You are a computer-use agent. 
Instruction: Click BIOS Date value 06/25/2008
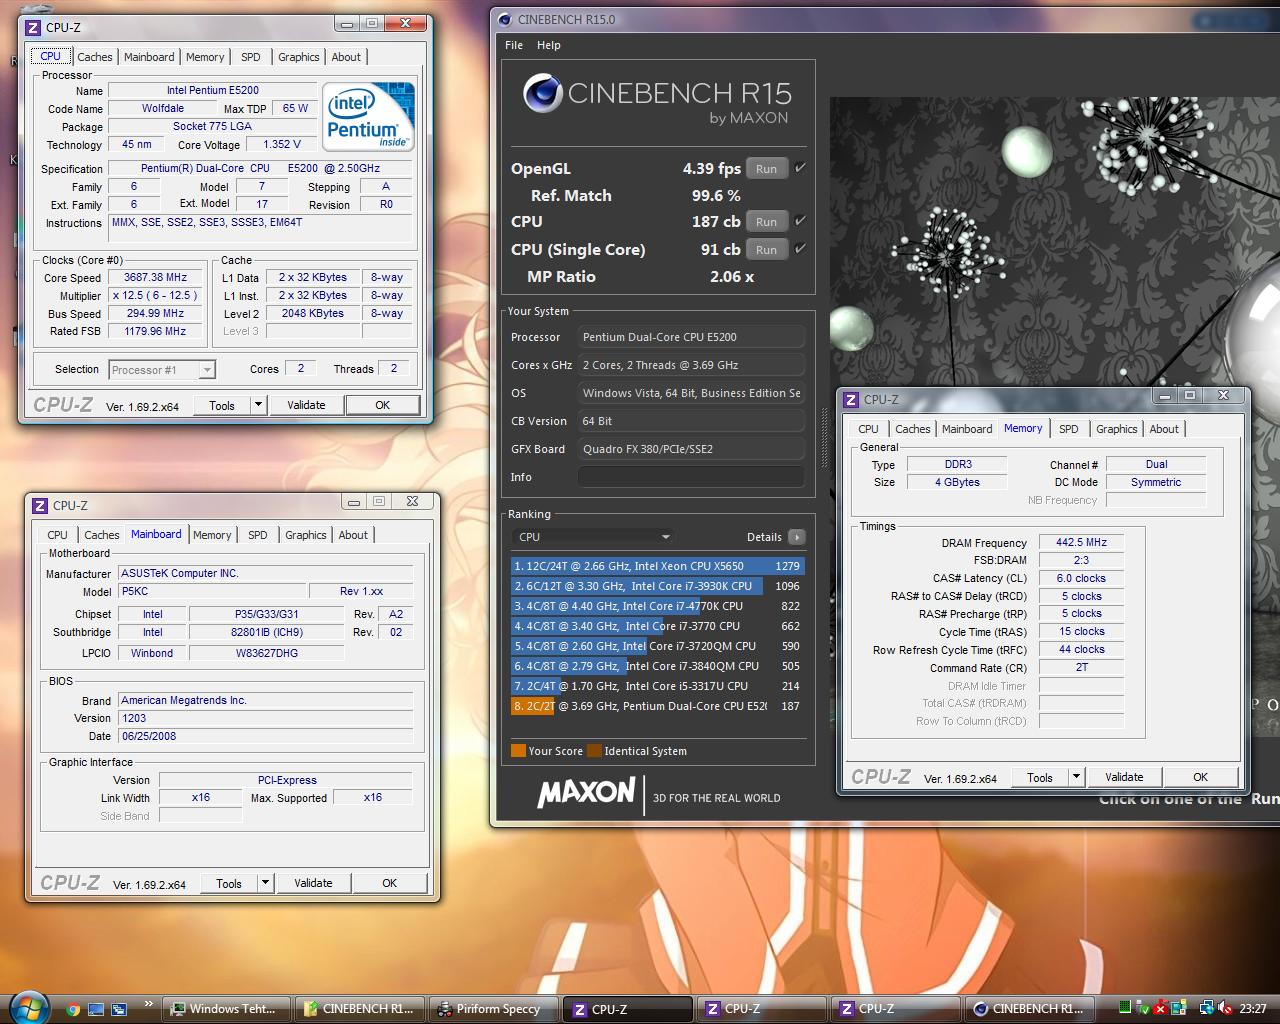[x=265, y=736]
